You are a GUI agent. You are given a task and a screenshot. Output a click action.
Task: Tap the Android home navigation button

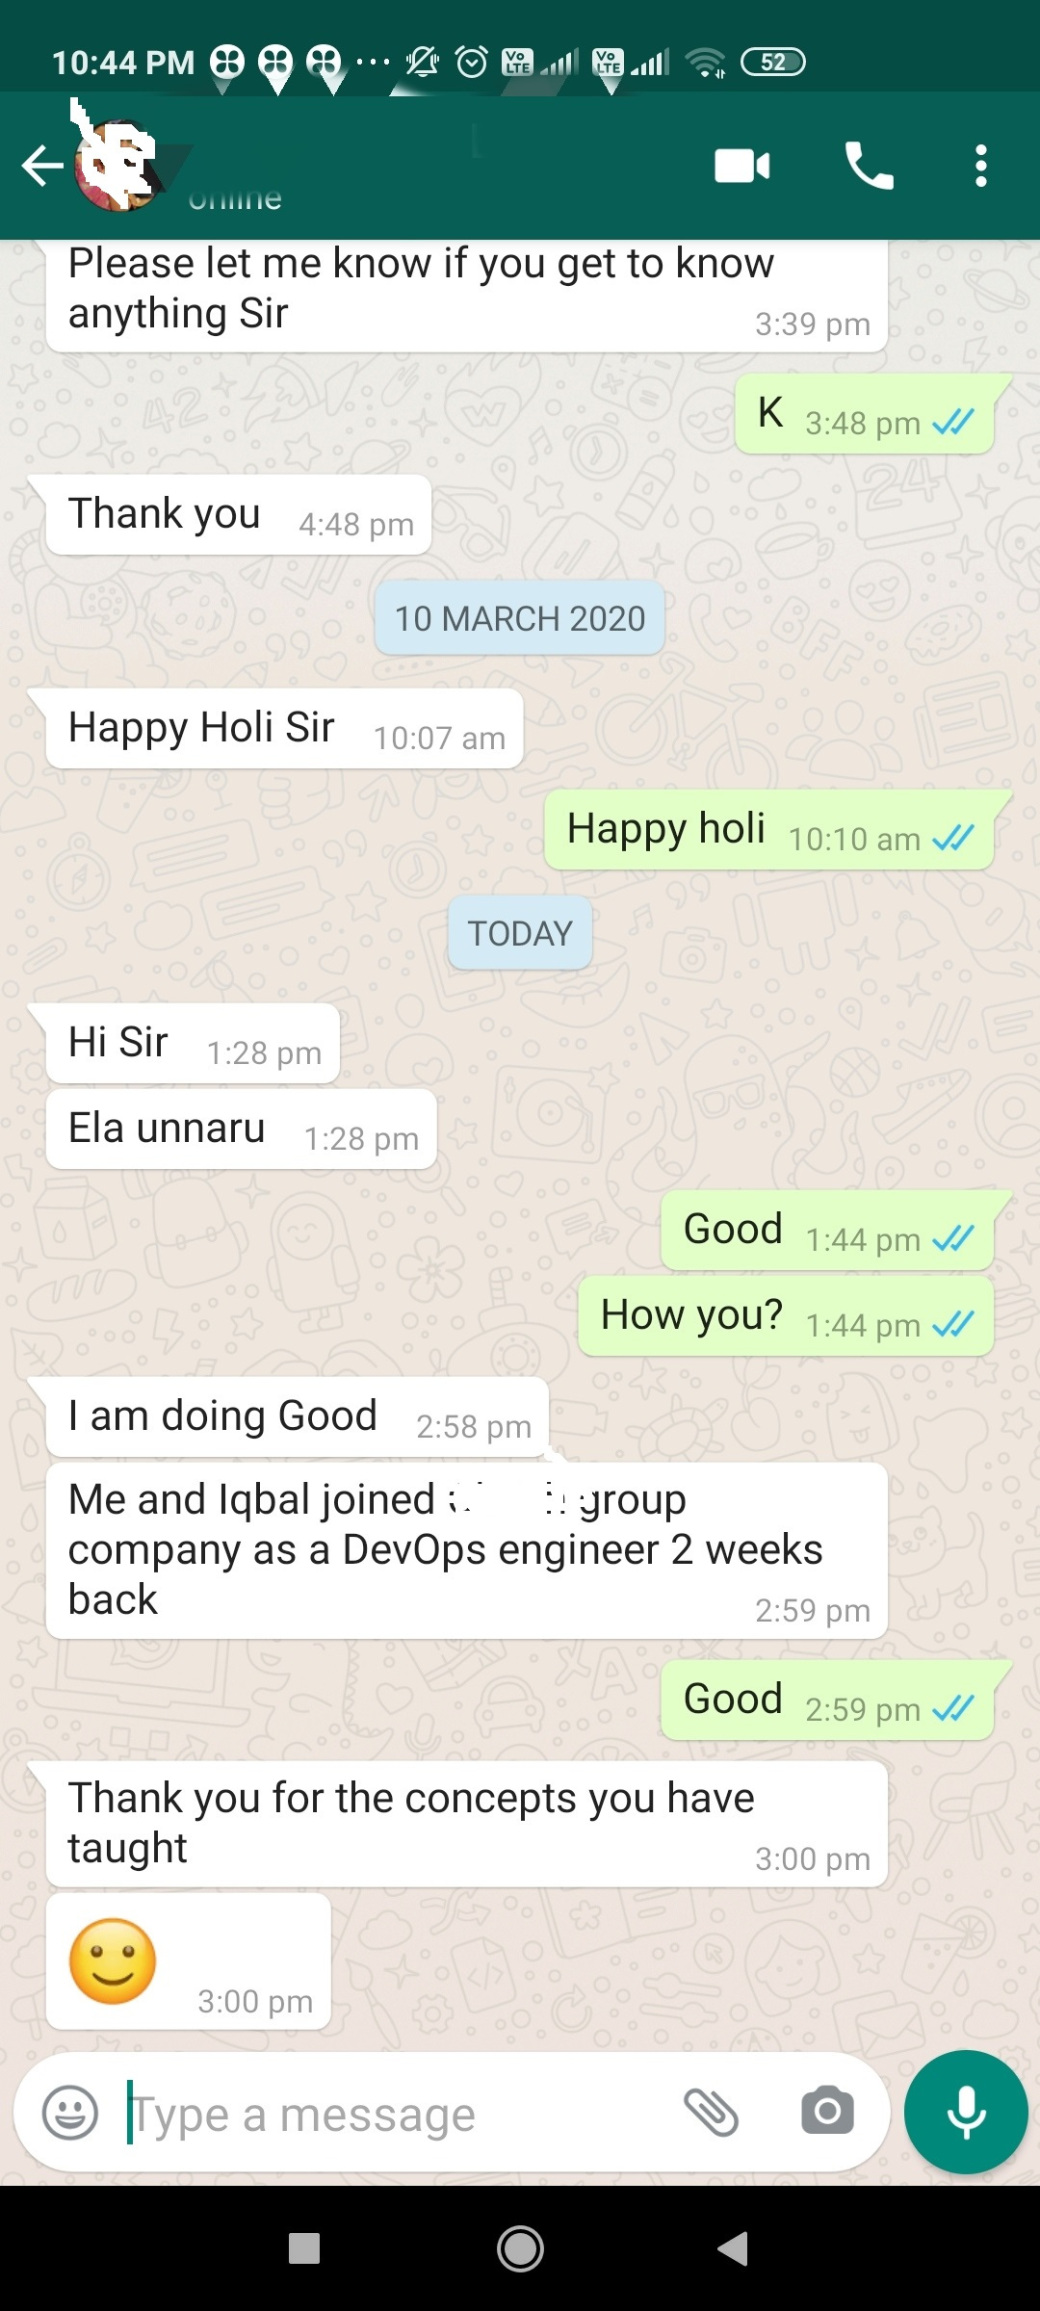tap(520, 2249)
